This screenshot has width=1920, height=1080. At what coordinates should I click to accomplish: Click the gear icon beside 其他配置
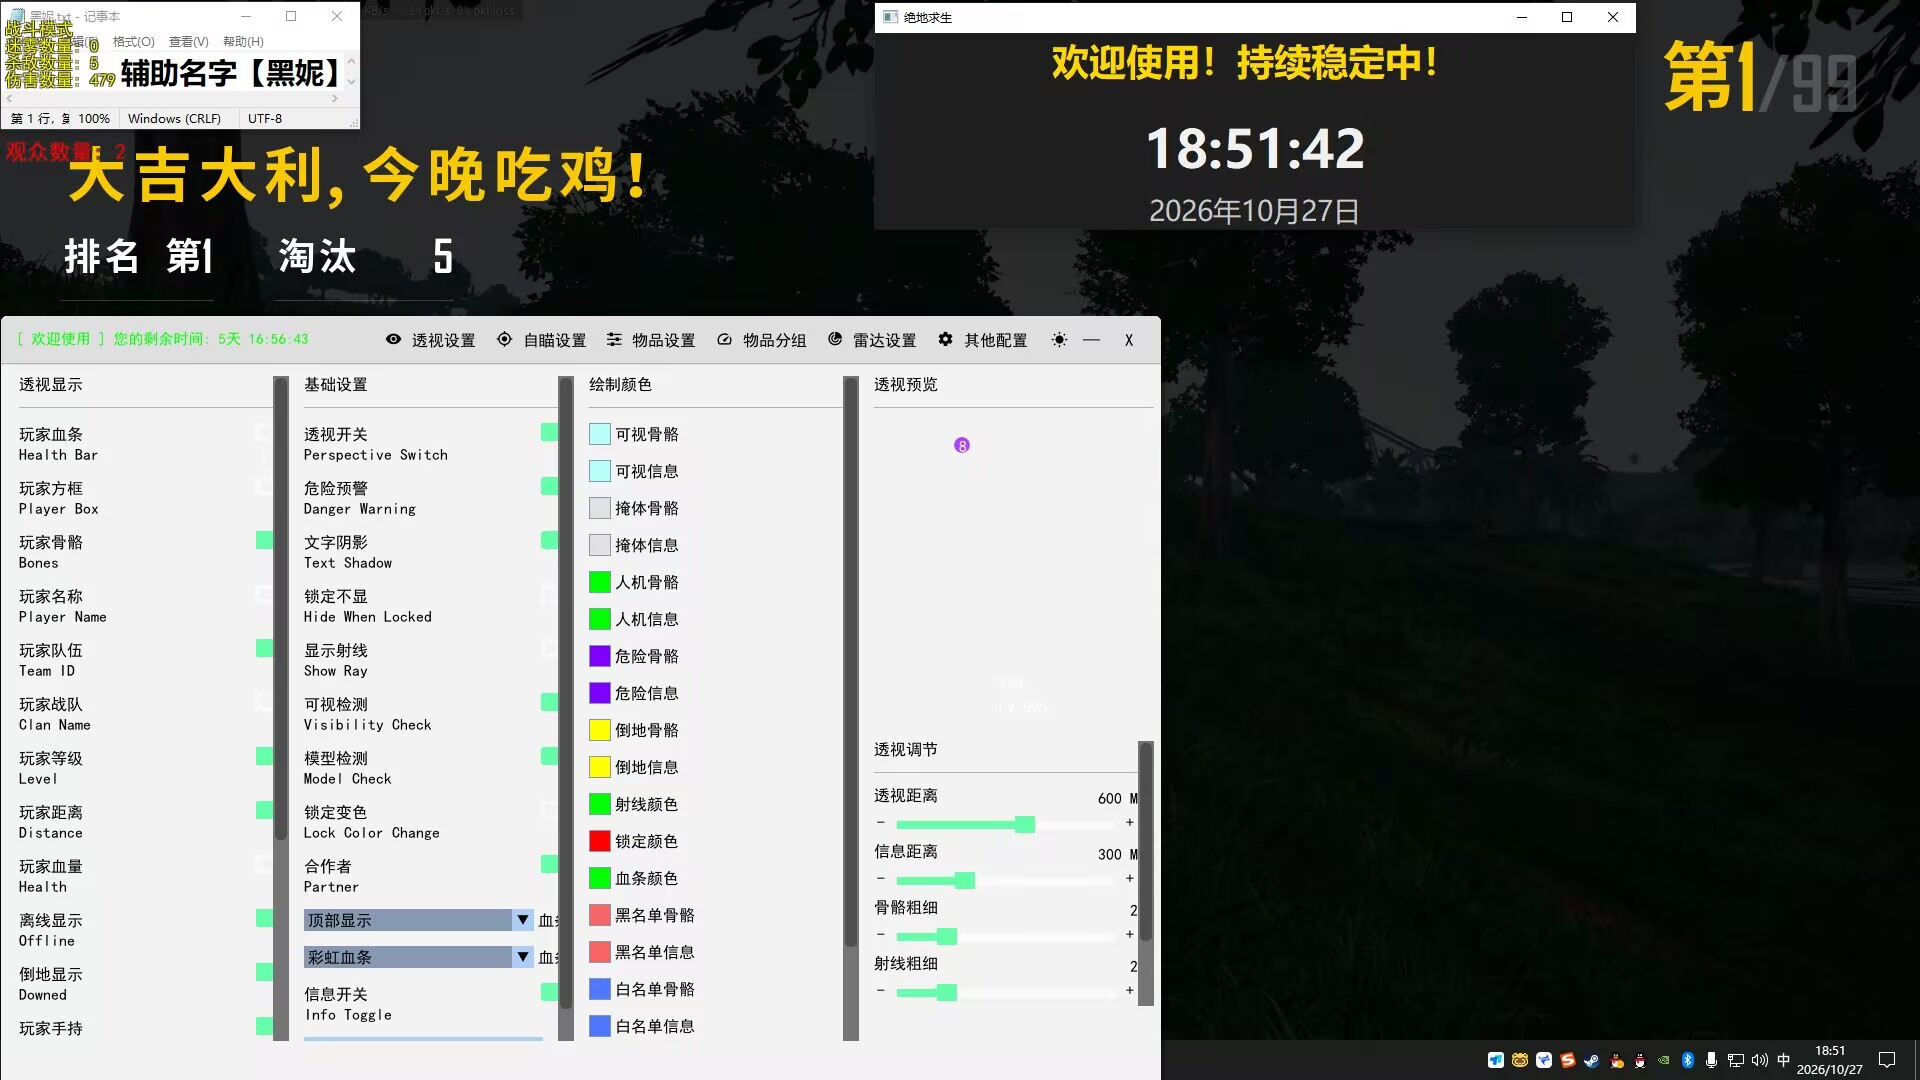tap(945, 339)
